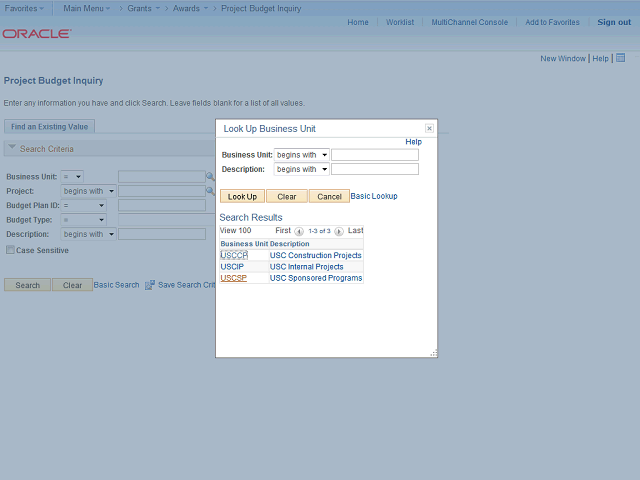640x480 pixels.
Task: Open the Budget Type operator dropdown
Action: (83, 220)
